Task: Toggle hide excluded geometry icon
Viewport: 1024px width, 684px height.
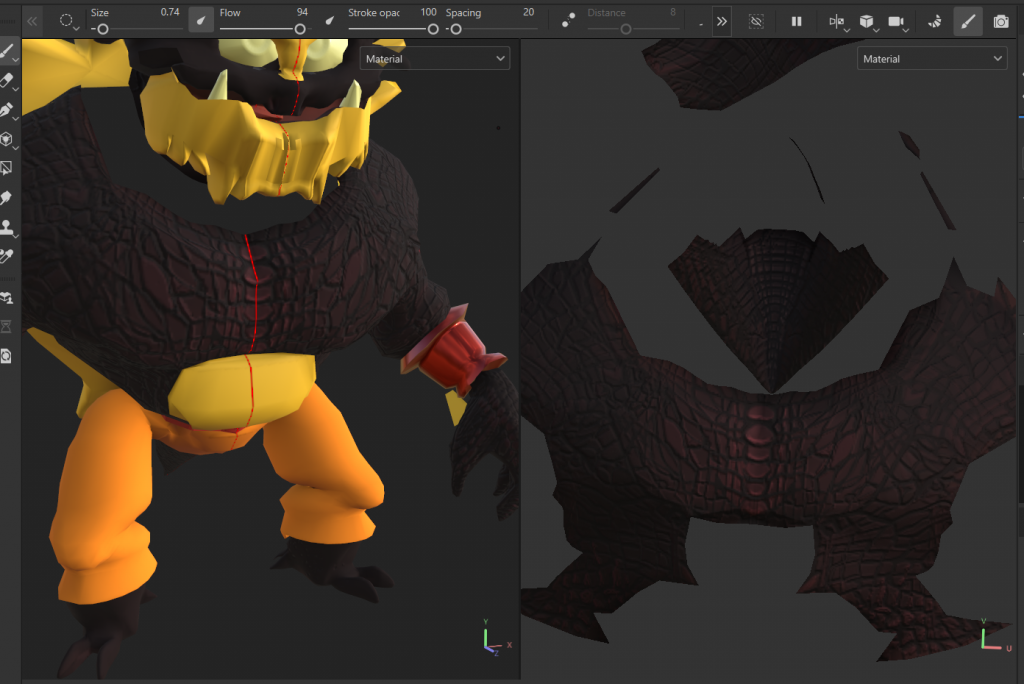Action: [756, 22]
